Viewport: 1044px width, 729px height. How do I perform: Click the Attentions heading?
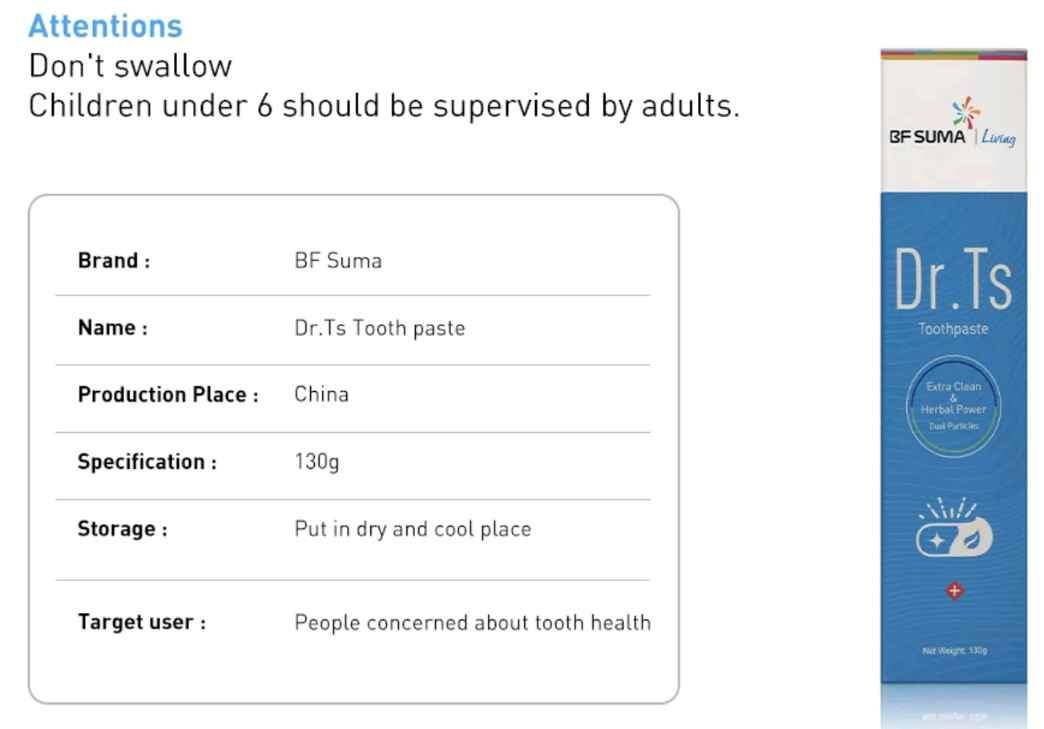(105, 26)
